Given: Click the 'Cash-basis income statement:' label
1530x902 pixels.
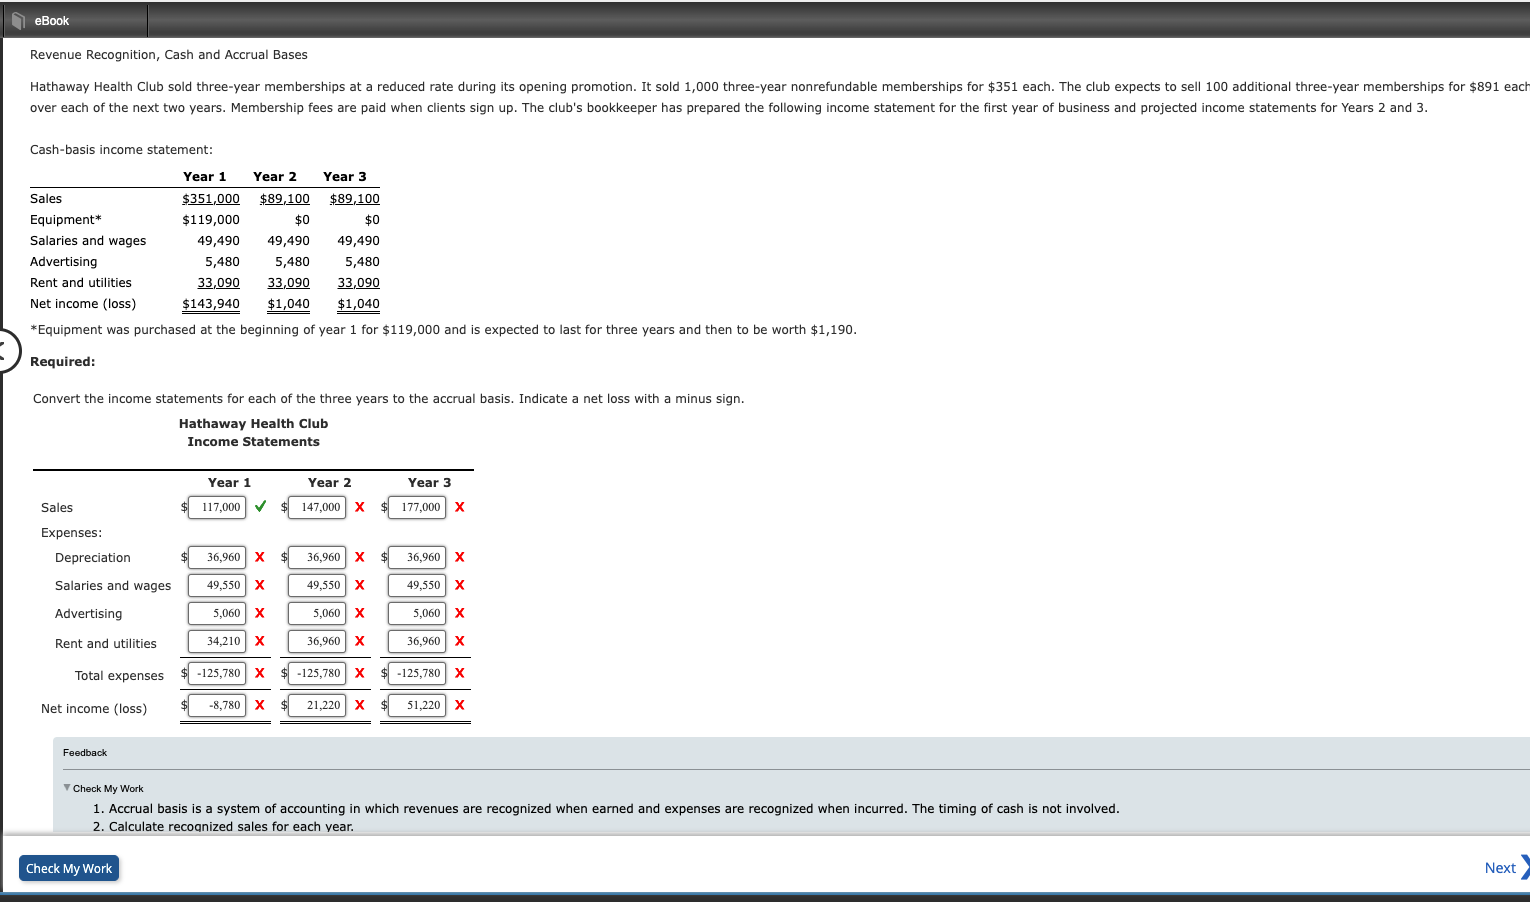Looking at the screenshot, I should point(121,150).
